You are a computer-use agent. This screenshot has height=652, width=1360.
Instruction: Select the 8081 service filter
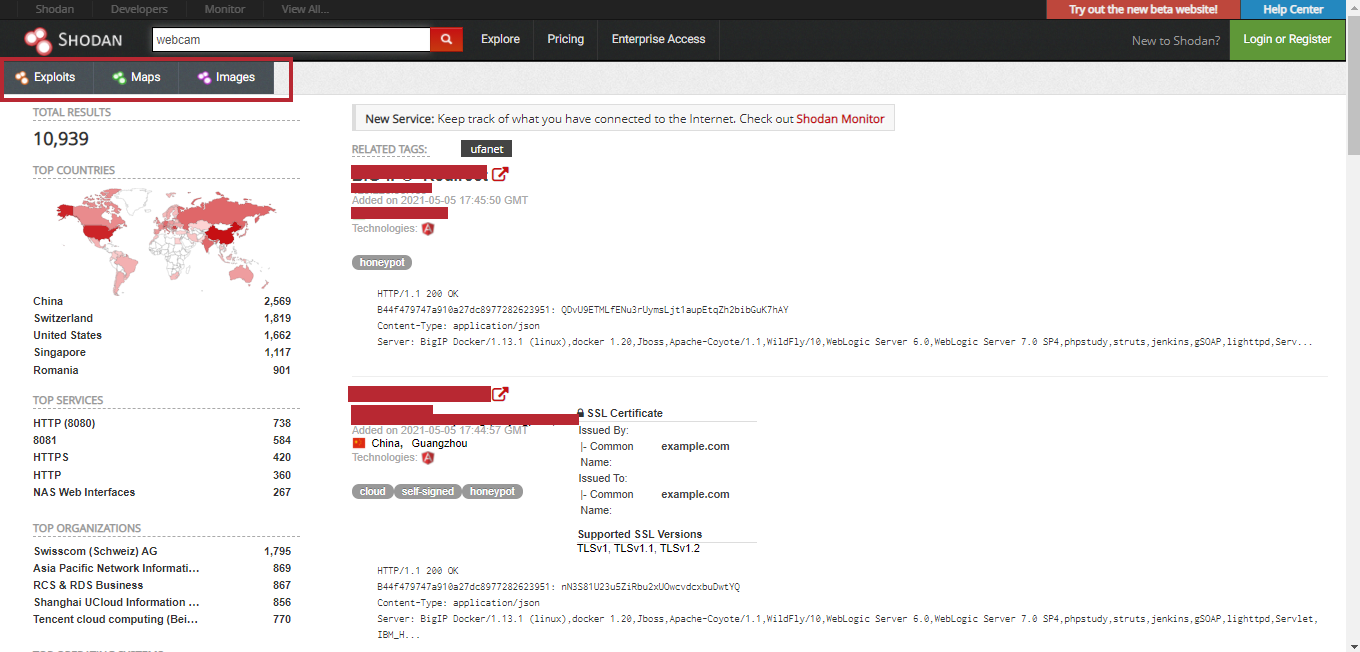coord(45,440)
